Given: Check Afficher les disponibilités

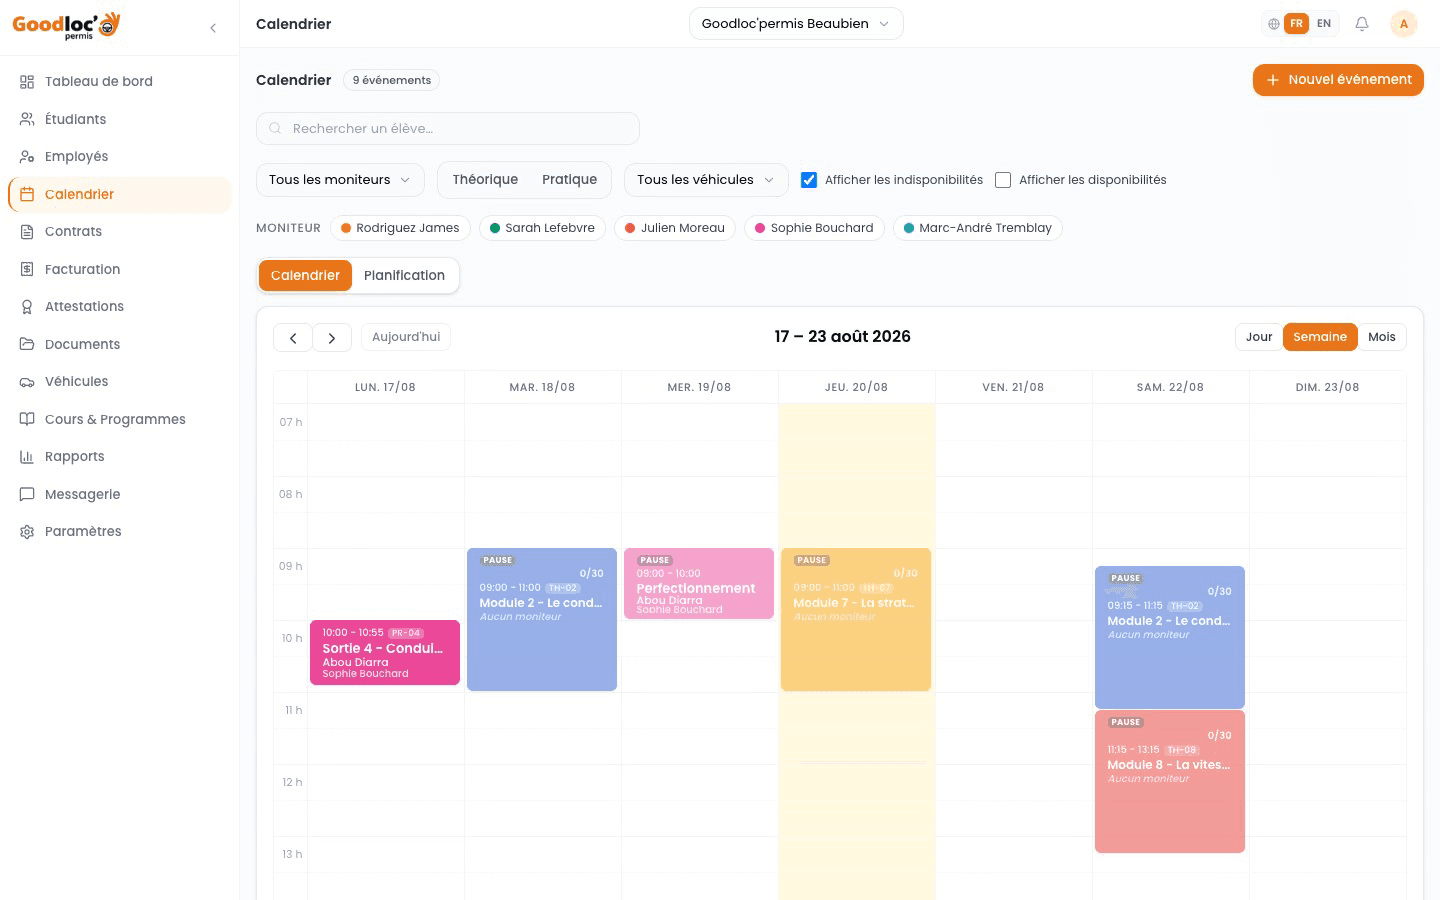Looking at the screenshot, I should click(x=1003, y=180).
